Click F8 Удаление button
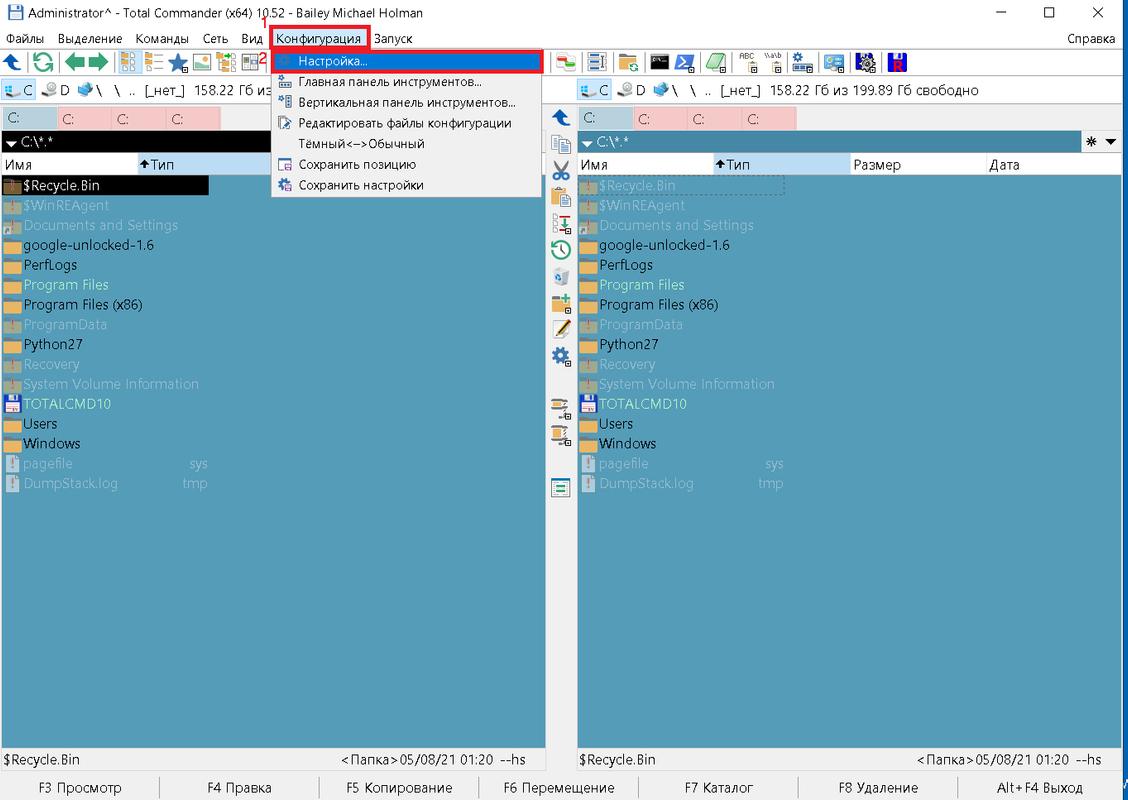 coord(878,788)
